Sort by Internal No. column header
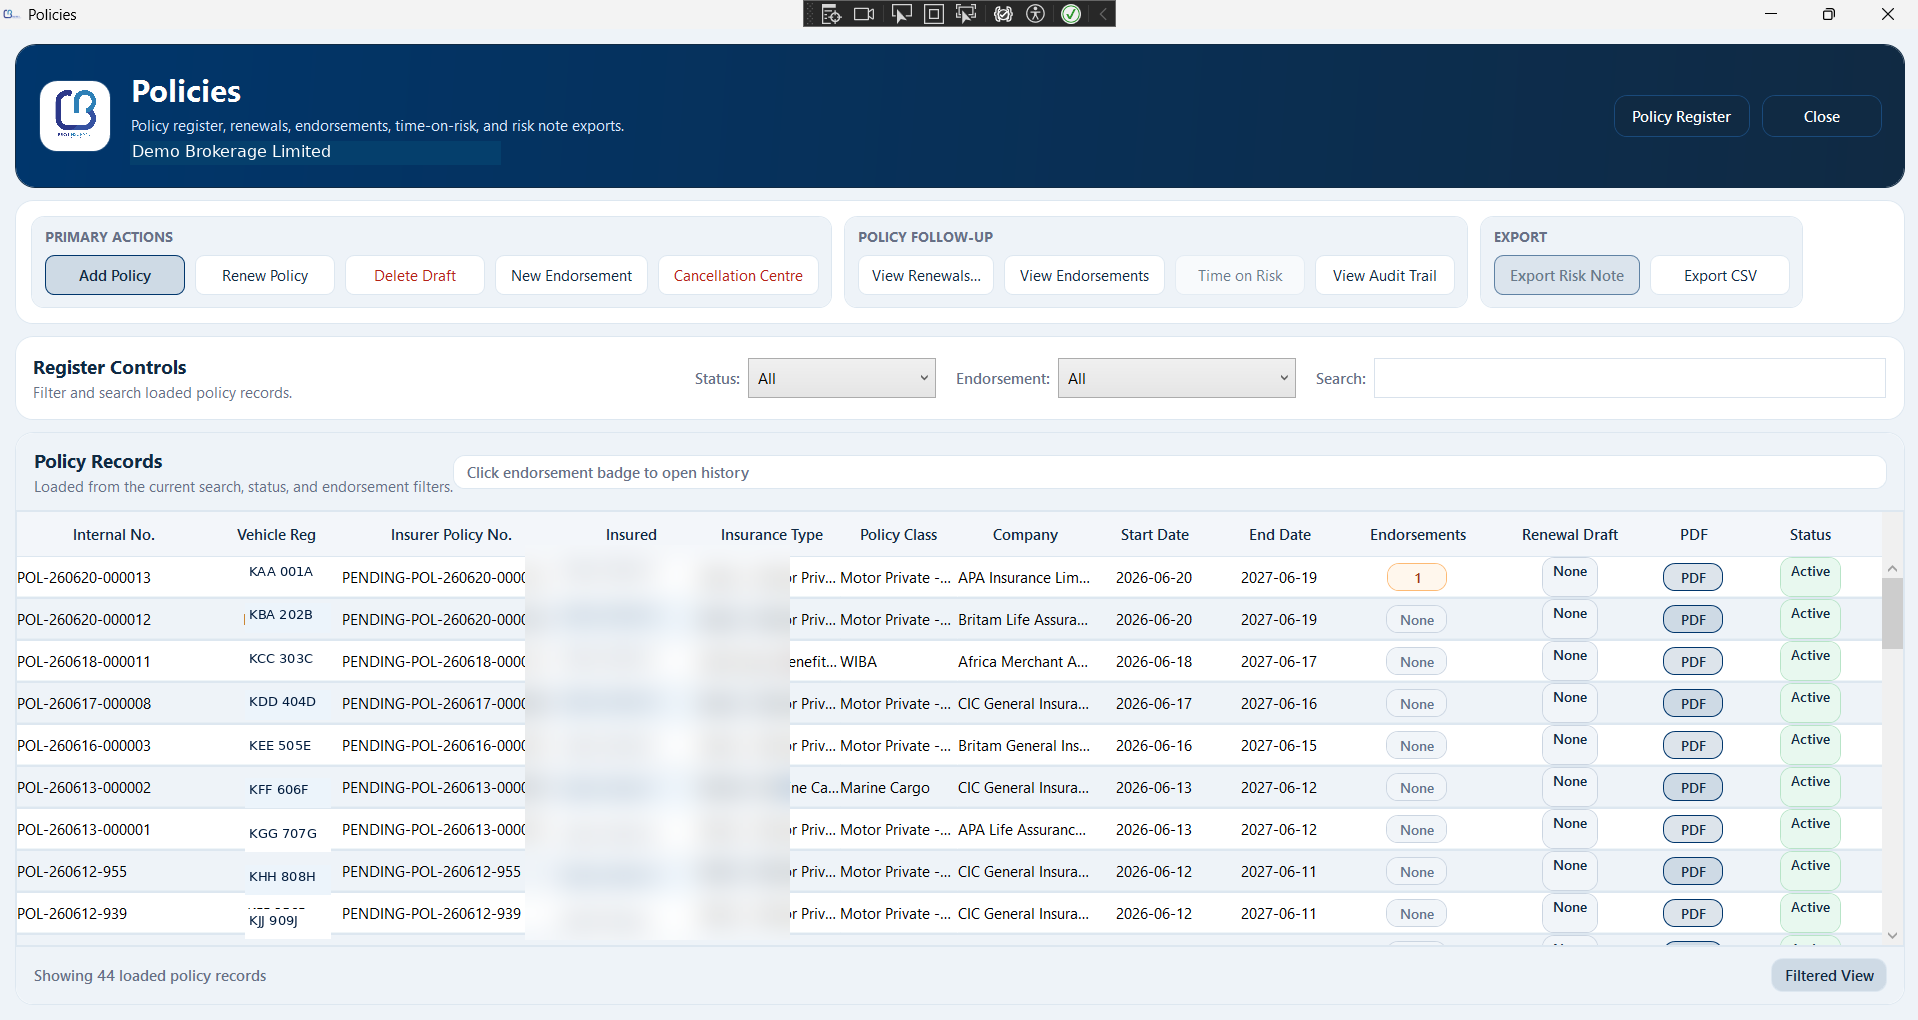 [x=114, y=535]
